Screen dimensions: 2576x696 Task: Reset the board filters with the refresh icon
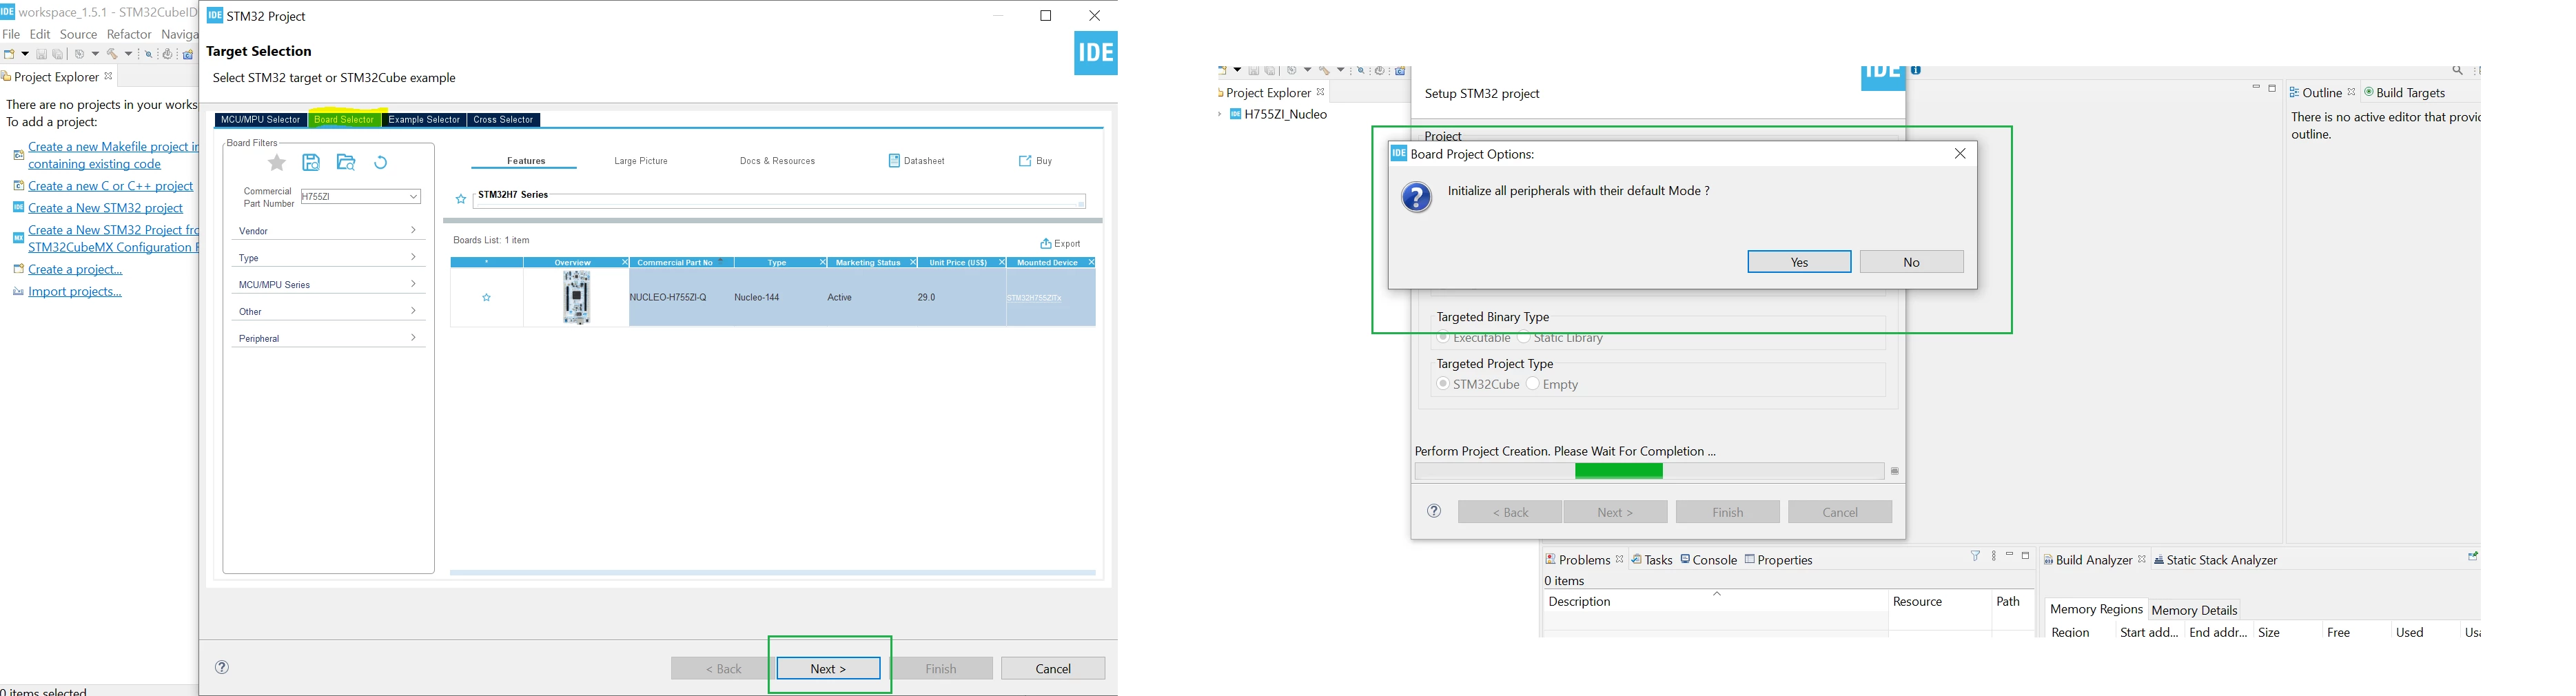(x=381, y=163)
